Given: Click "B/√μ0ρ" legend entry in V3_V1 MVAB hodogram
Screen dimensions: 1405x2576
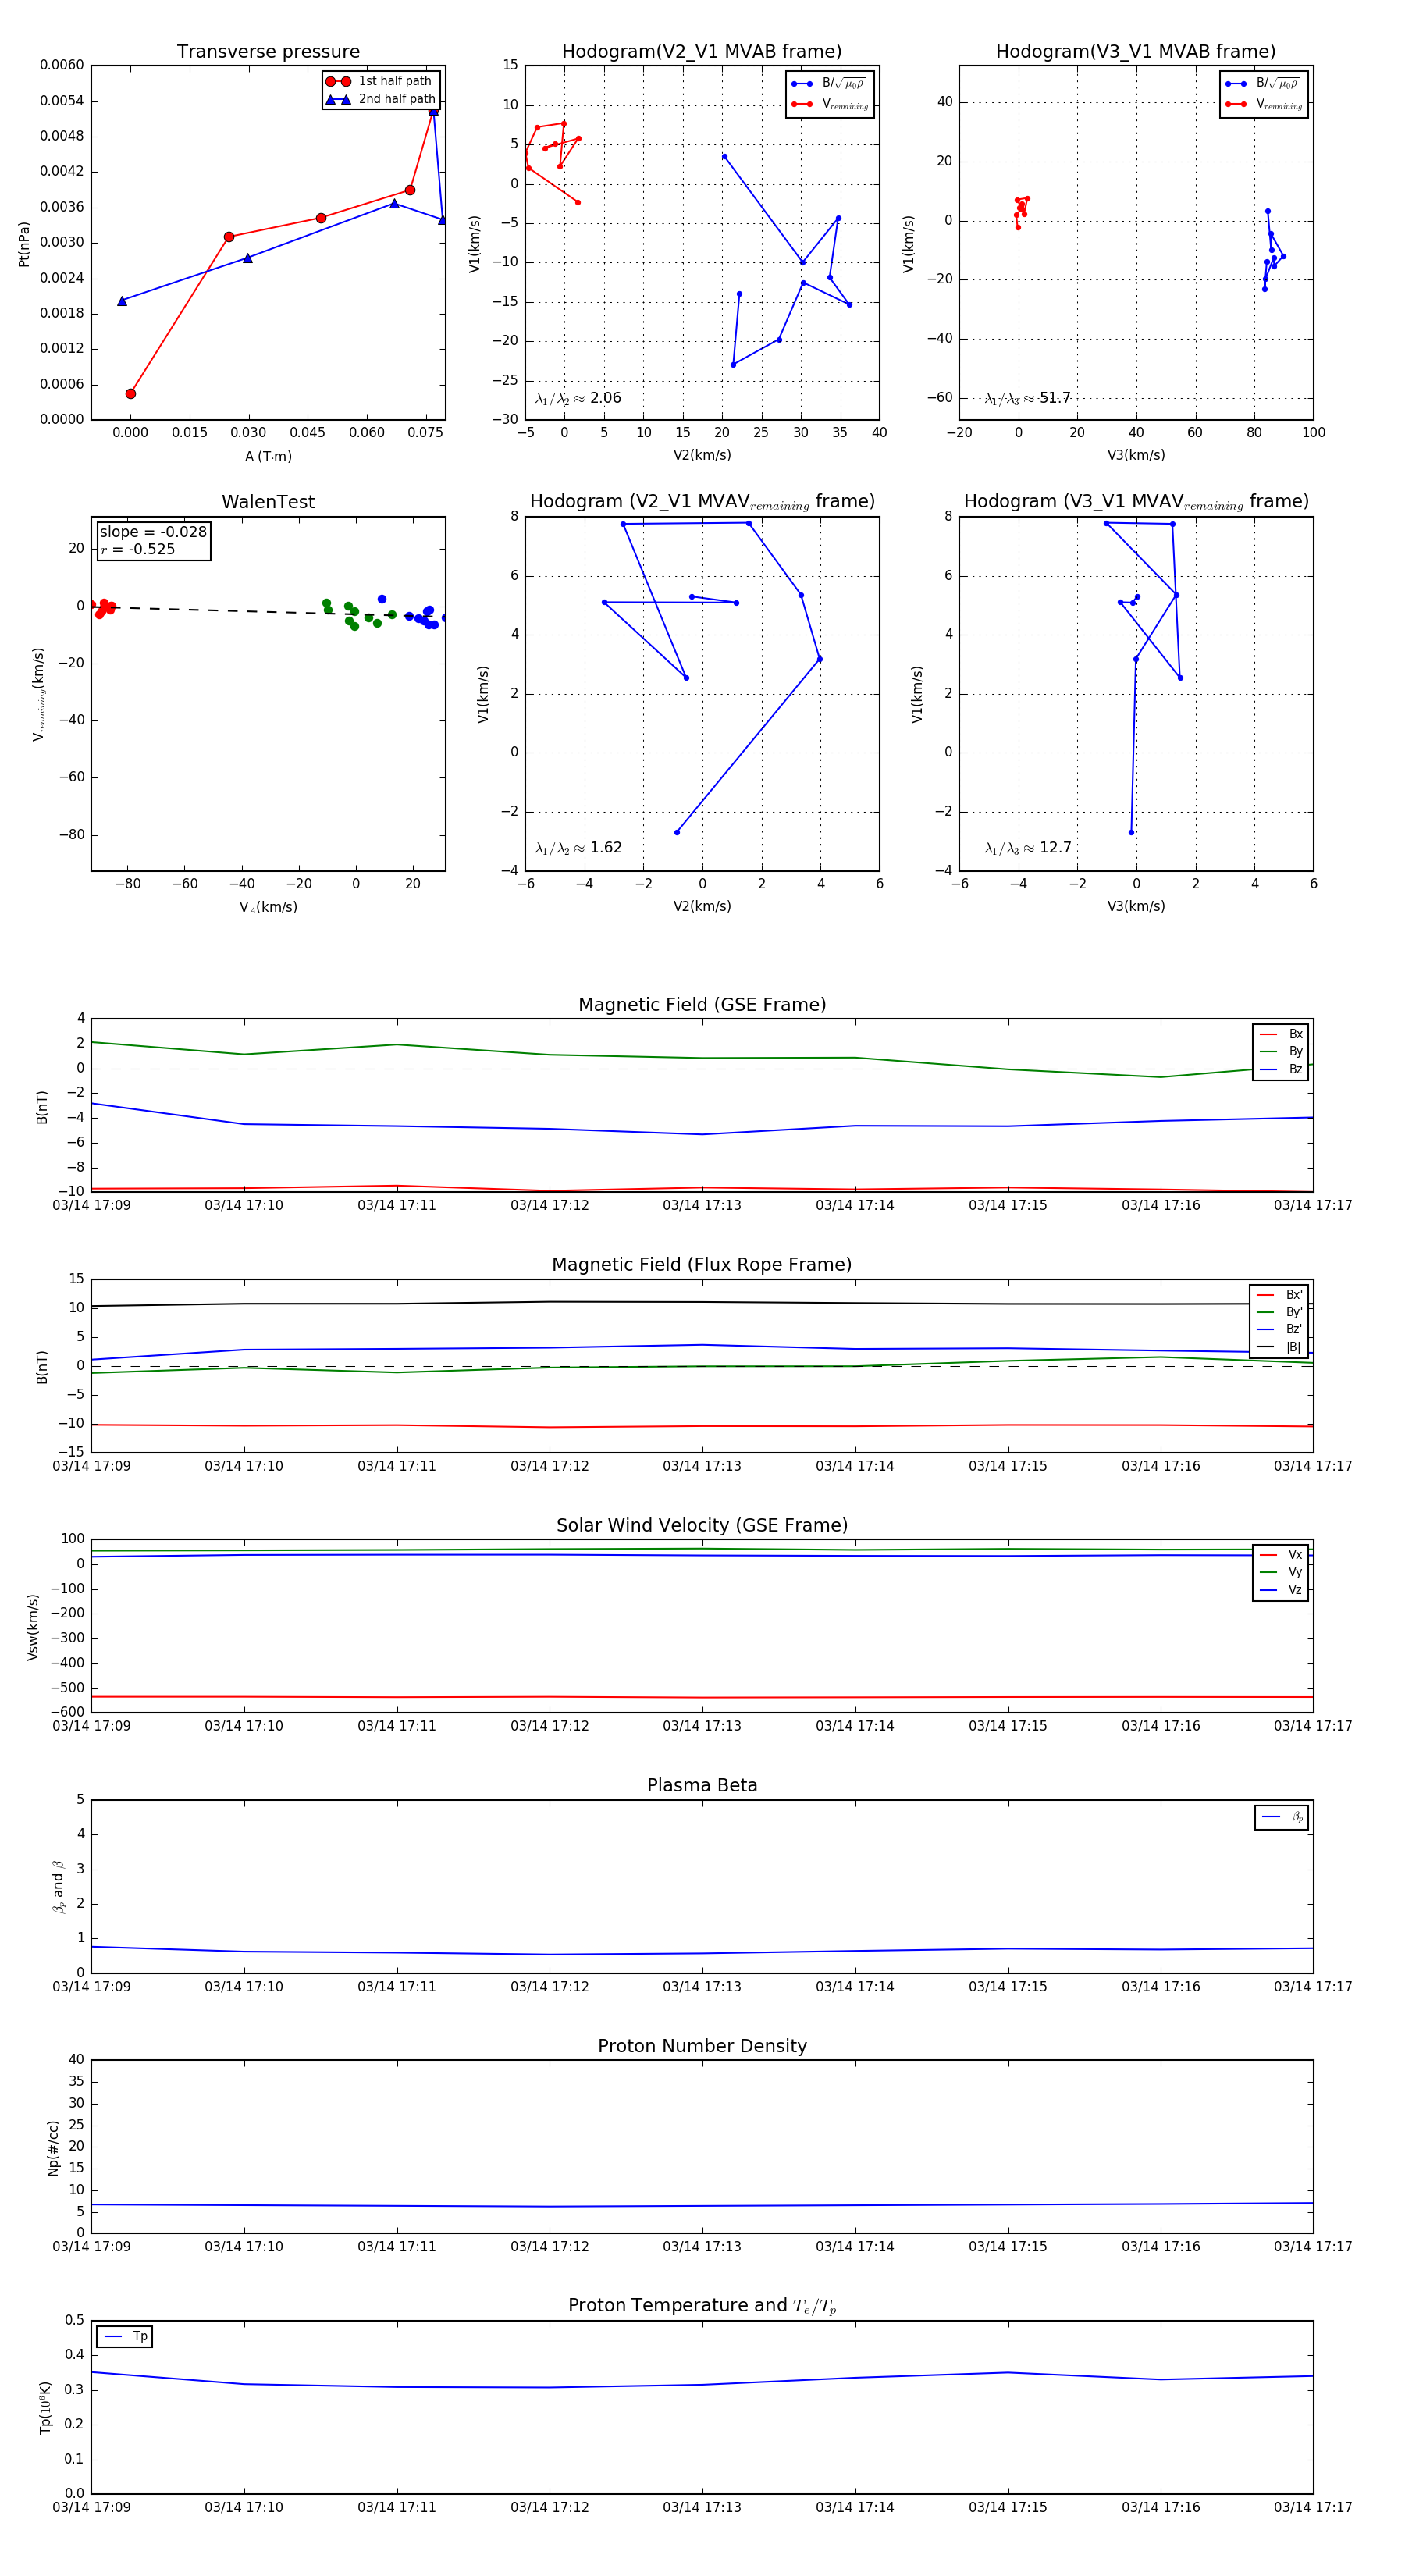Looking at the screenshot, I should coord(1263,84).
